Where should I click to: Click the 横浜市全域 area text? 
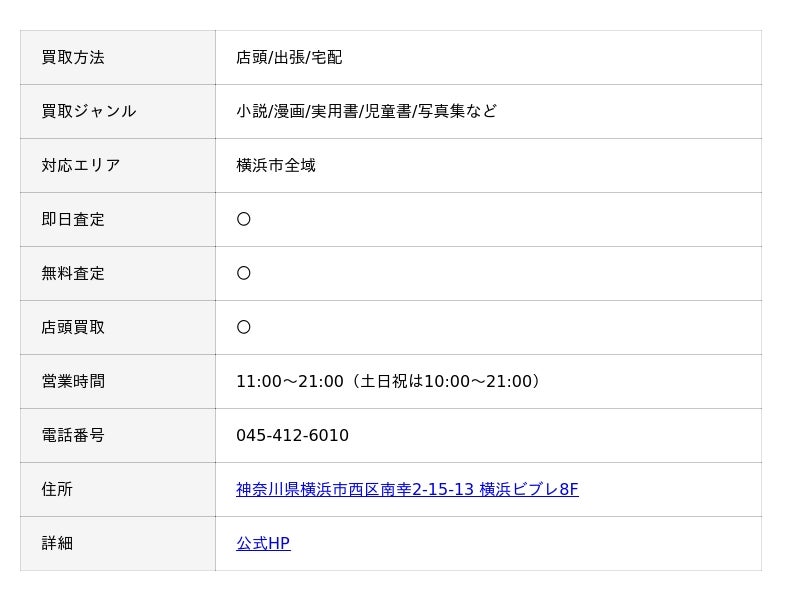[276, 165]
